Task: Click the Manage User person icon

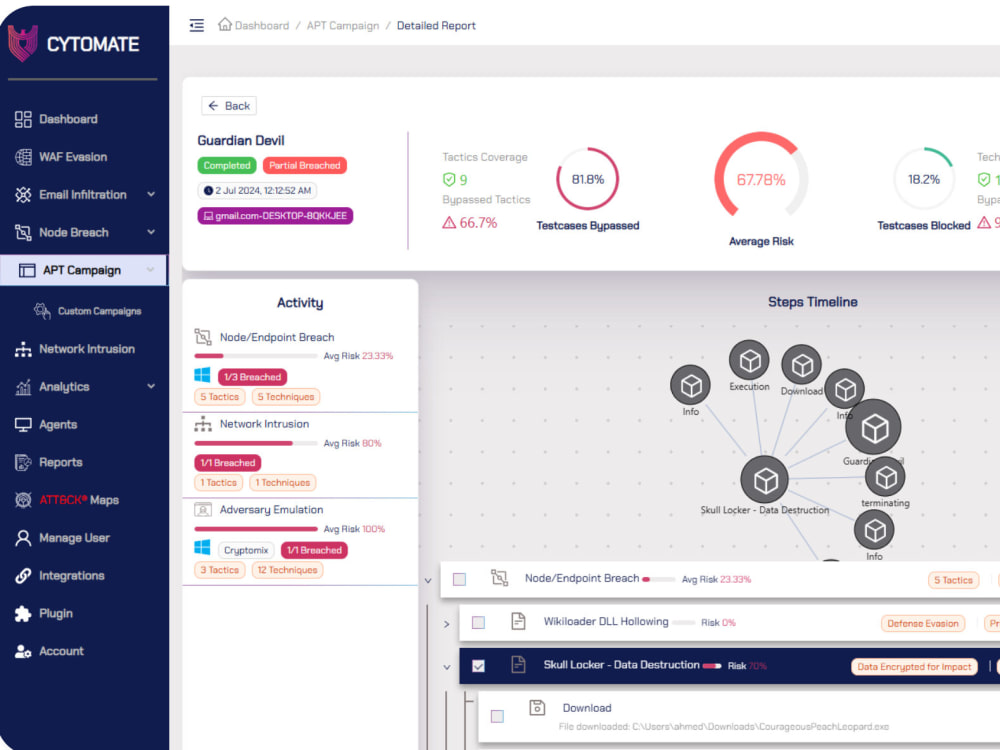Action: tap(23, 538)
